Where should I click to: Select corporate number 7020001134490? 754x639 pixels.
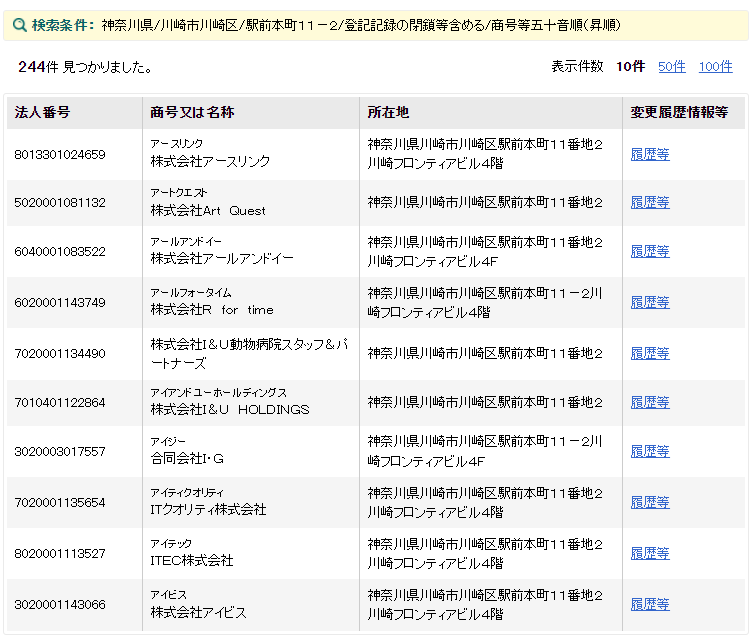tap(60, 353)
